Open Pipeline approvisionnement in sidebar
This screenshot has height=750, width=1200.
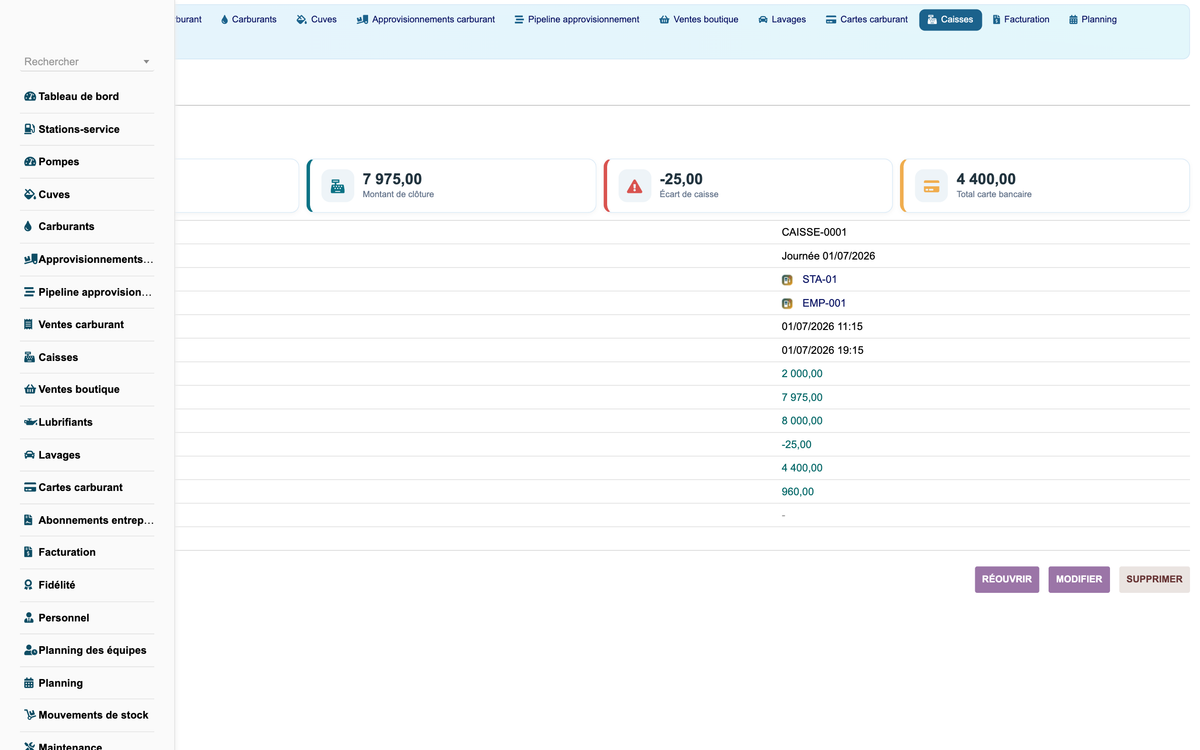click(x=88, y=292)
